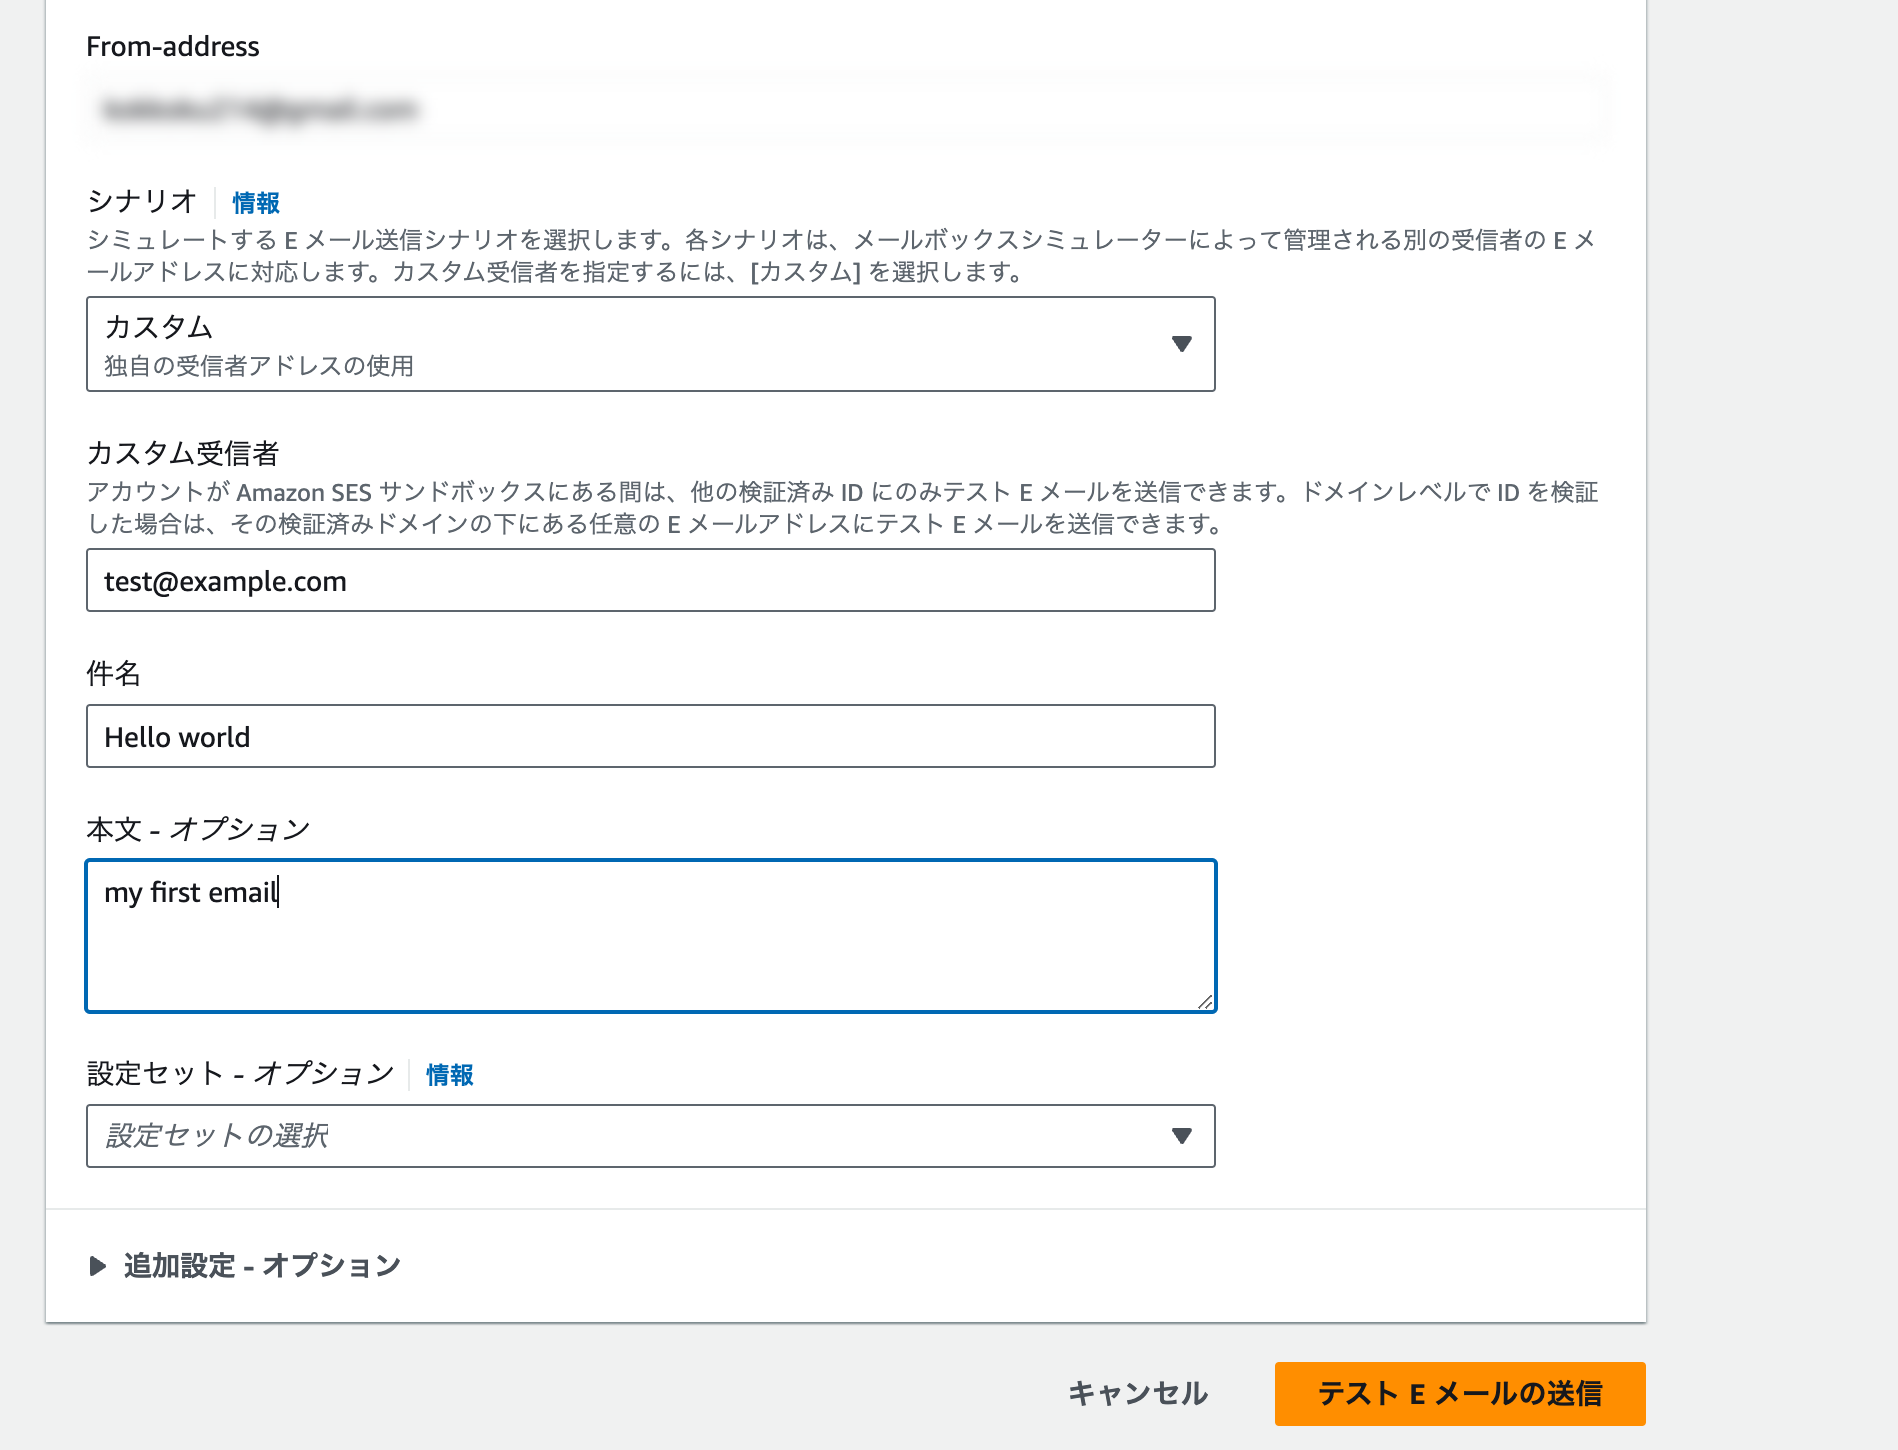This screenshot has height=1450, width=1898.
Task: Click the Hello world subject text
Action: pyautogui.click(x=177, y=737)
